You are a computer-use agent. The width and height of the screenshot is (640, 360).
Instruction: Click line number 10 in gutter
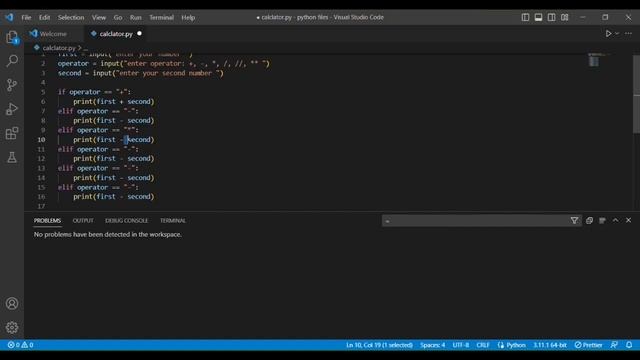pyautogui.click(x=41, y=140)
